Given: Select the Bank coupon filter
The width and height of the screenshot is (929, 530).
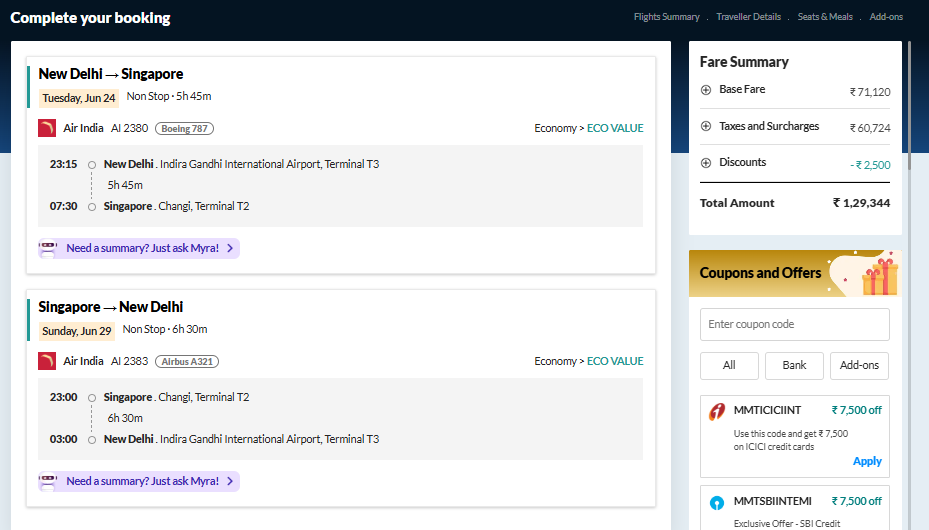Looking at the screenshot, I should 794,365.
